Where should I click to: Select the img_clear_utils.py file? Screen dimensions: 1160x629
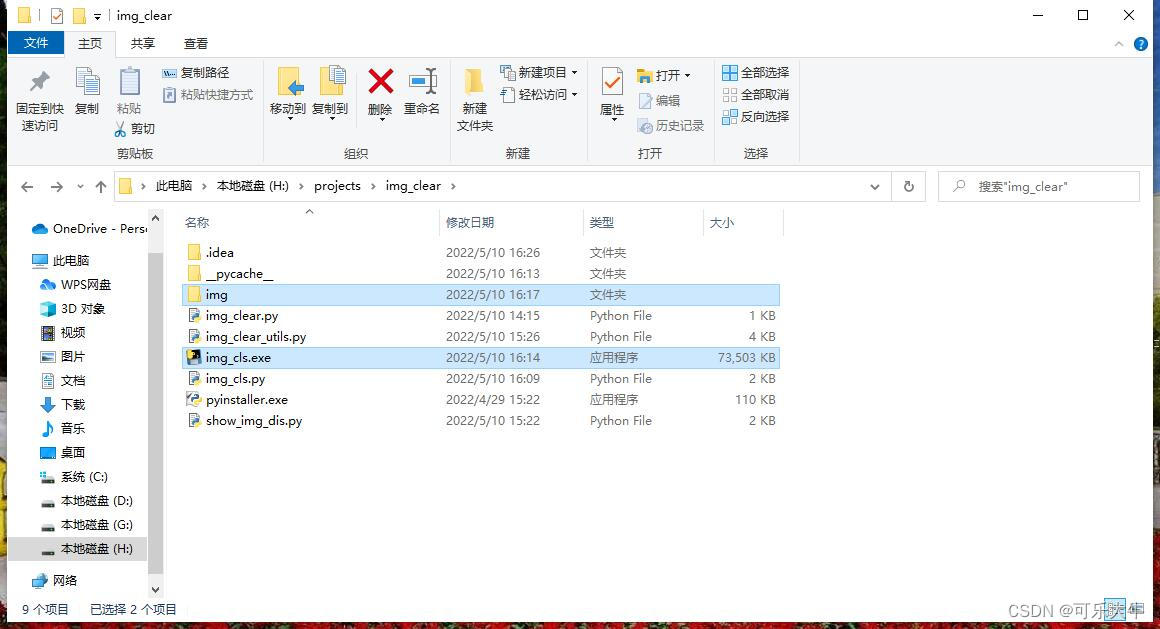pos(256,337)
